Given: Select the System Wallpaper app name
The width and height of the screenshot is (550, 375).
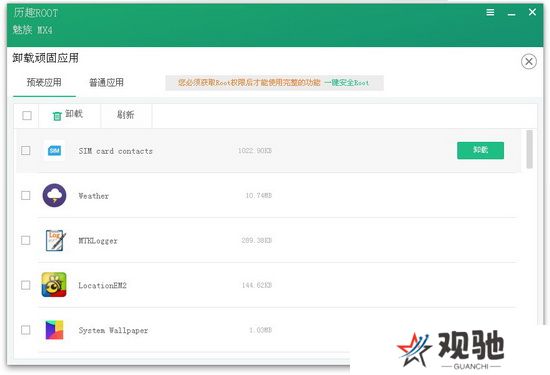Looking at the screenshot, I should 113,330.
